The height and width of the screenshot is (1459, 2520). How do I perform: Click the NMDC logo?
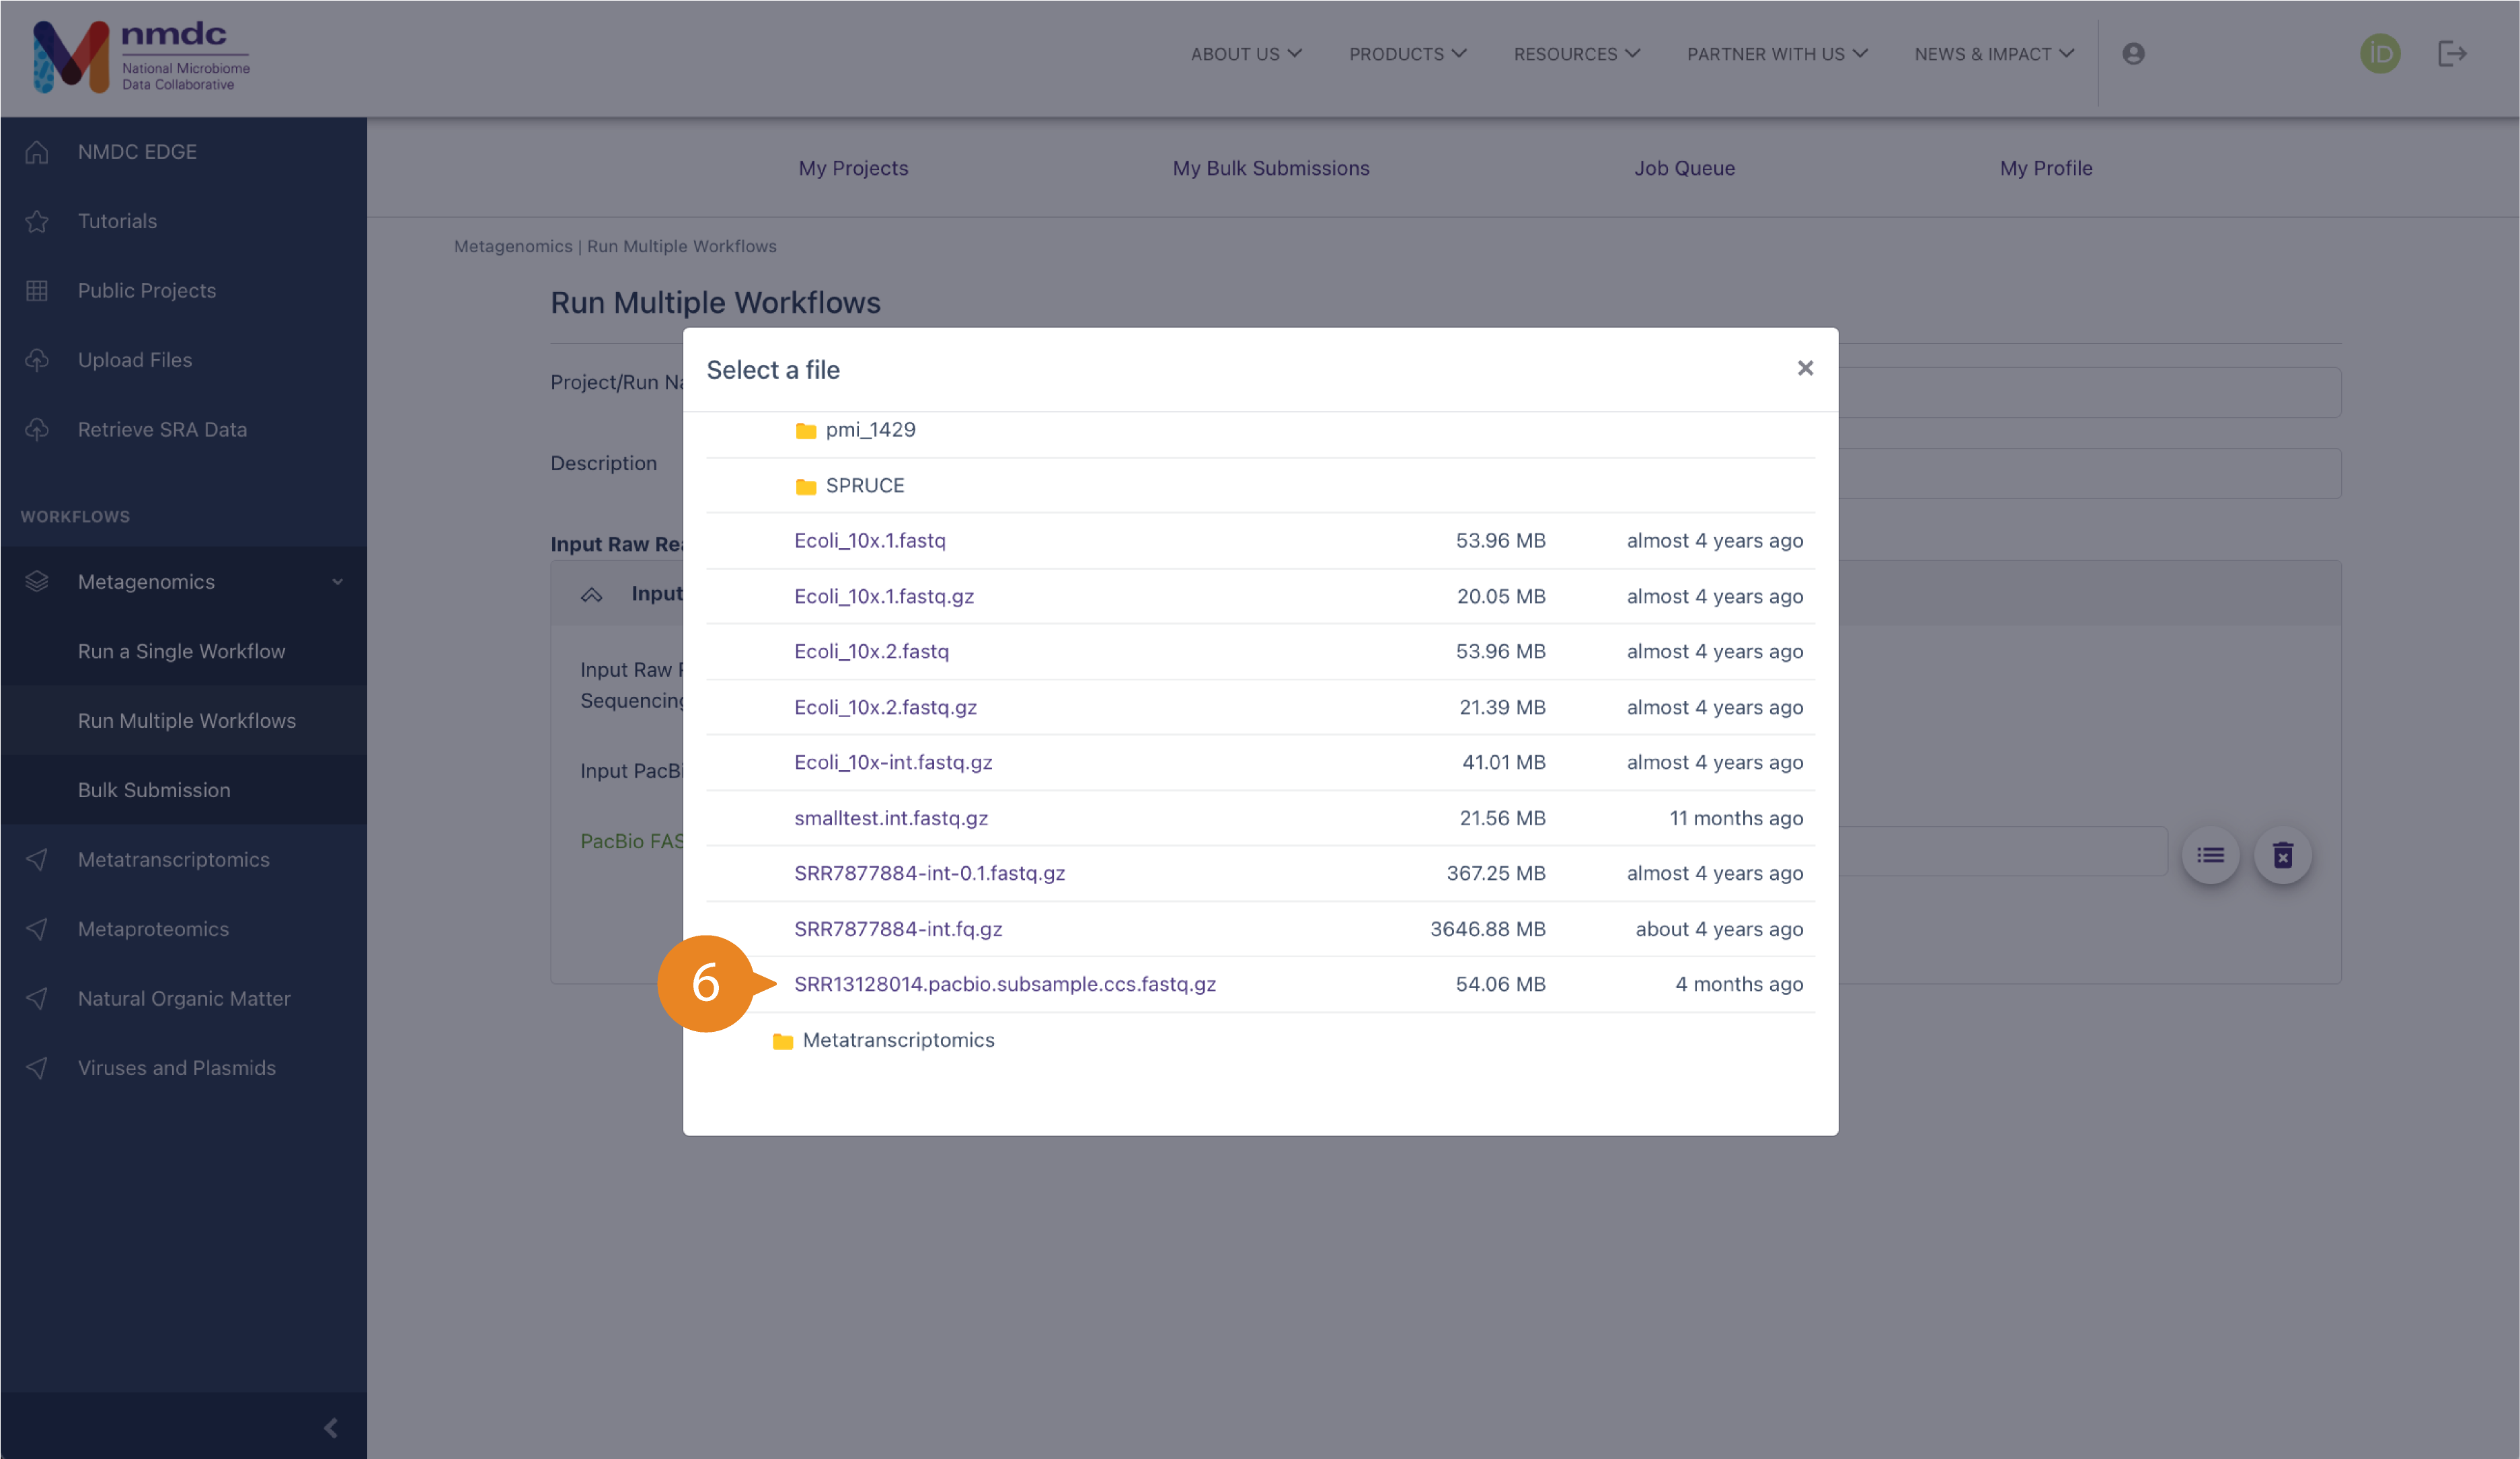tap(141, 56)
